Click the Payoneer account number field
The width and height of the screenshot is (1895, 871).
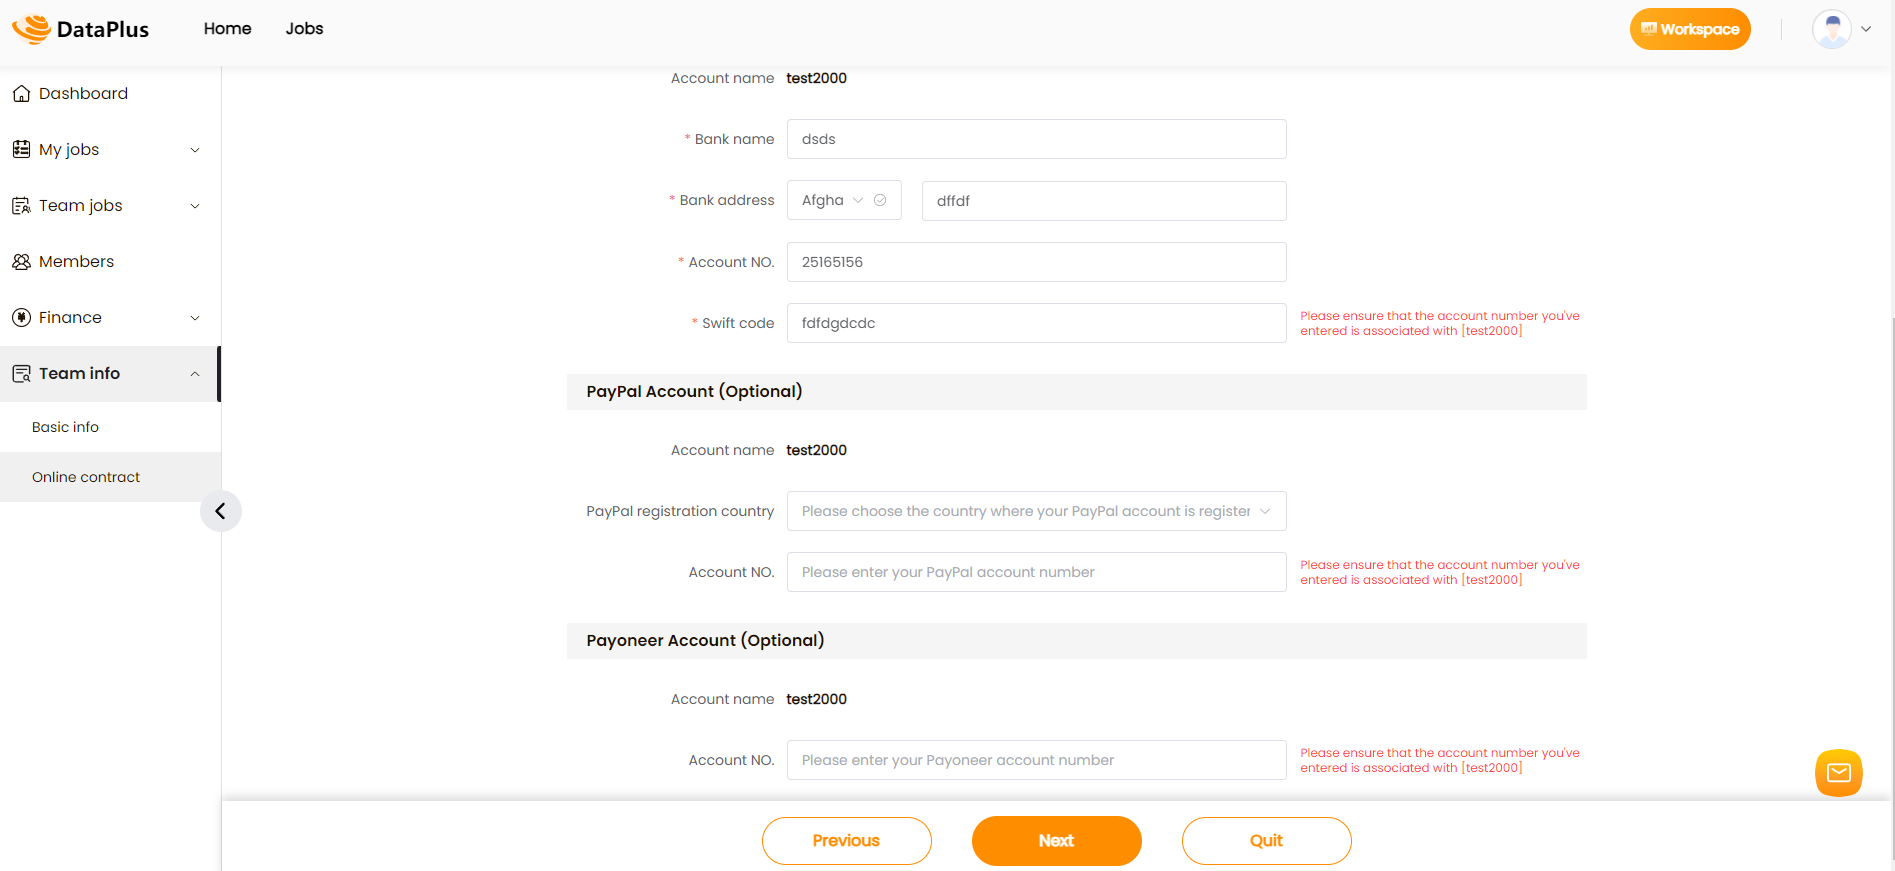(x=1036, y=760)
